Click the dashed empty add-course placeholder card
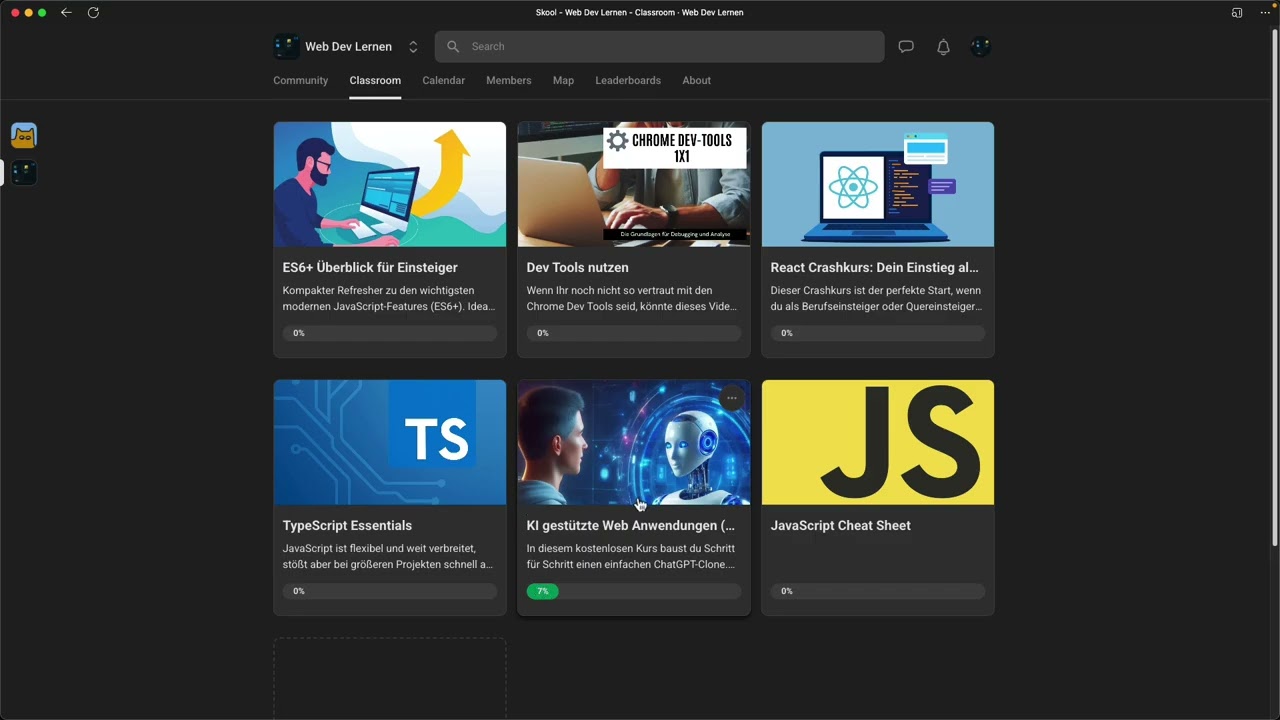1280x720 pixels. pyautogui.click(x=390, y=679)
